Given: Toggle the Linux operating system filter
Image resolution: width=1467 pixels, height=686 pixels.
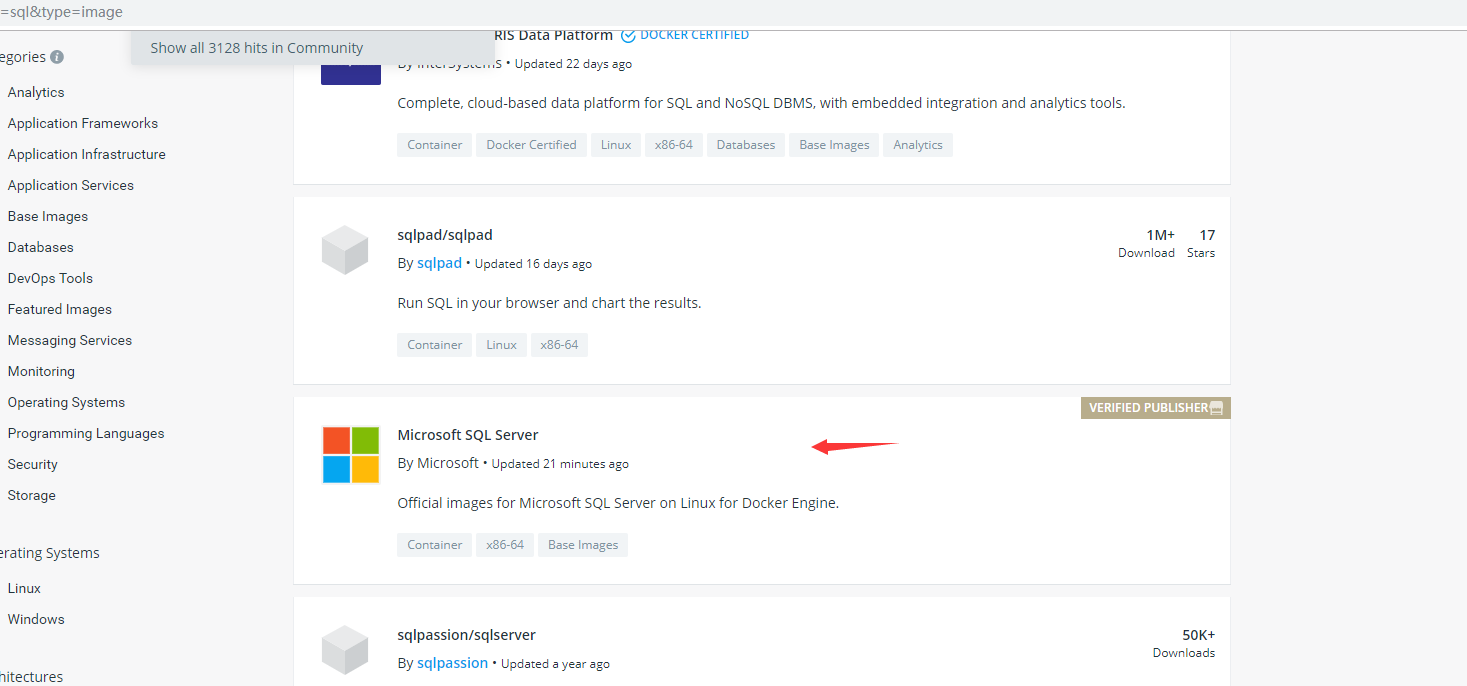Looking at the screenshot, I should pyautogui.click(x=24, y=588).
